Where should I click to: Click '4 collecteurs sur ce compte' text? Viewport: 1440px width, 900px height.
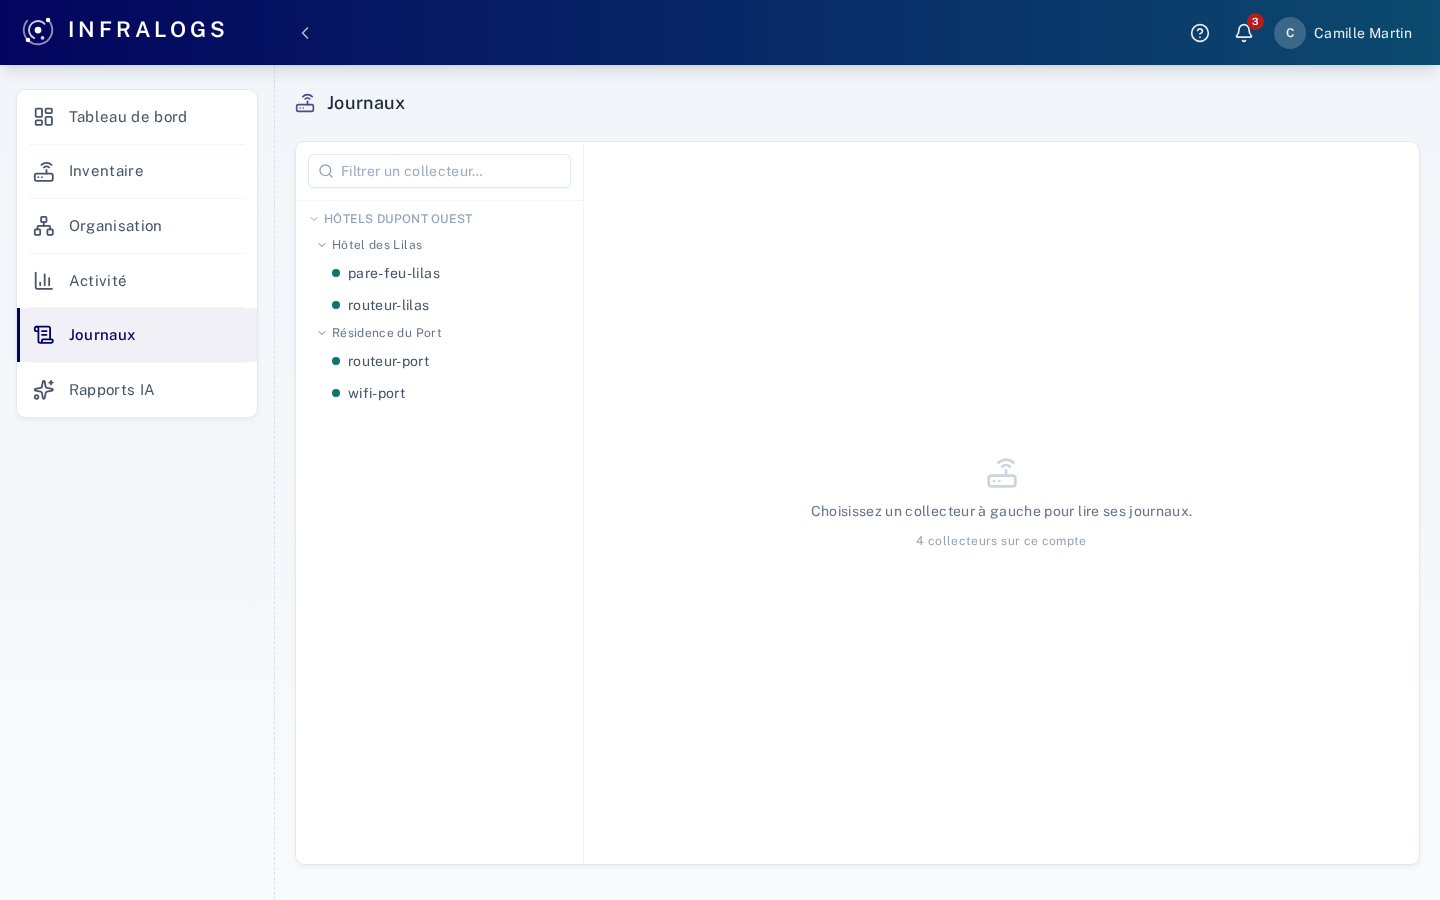(x=1001, y=541)
